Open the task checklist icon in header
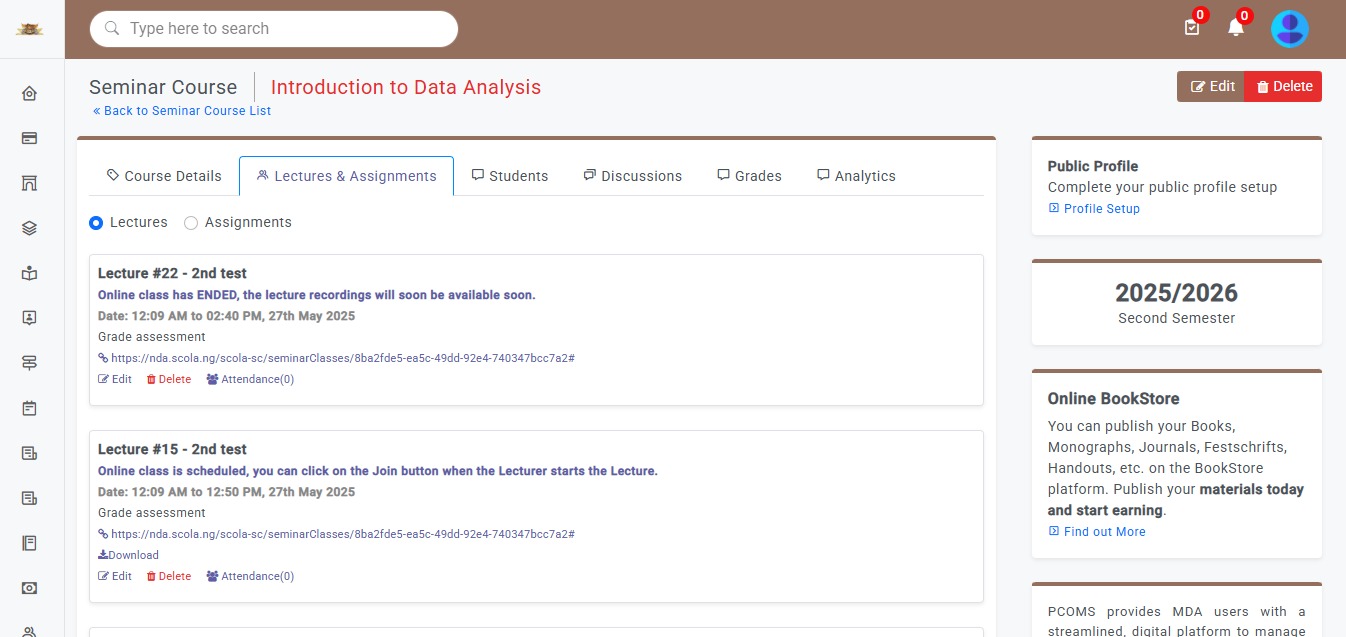The height and width of the screenshot is (637, 1346). tap(1191, 28)
